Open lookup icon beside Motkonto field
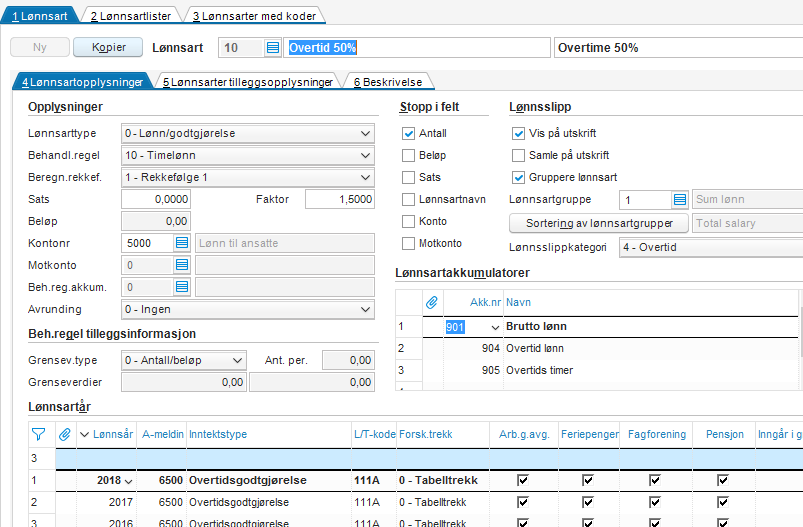This screenshot has height=527, width=803. (182, 265)
